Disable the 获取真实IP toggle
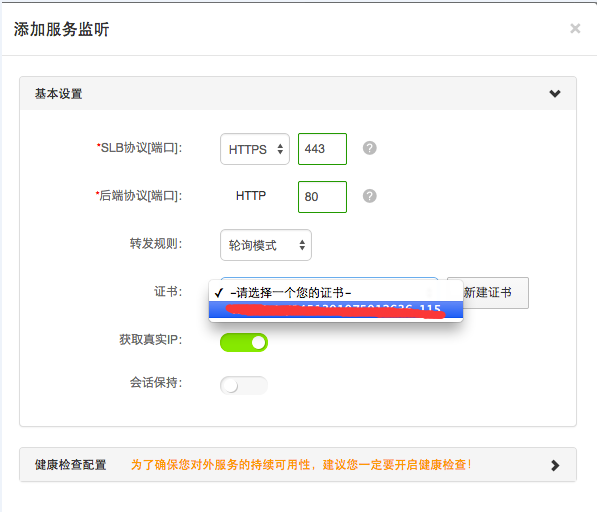Screen dimensions: 597x512 (x=244, y=343)
